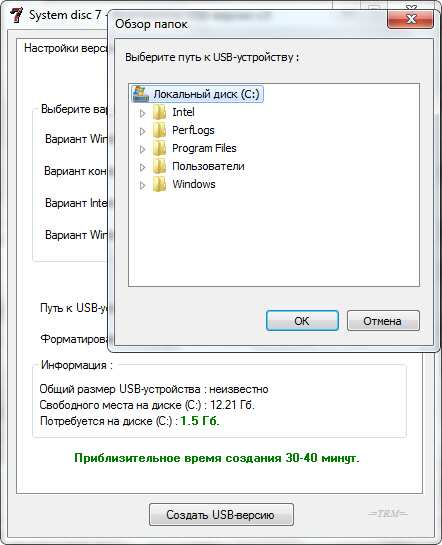
Task: Close the Обзор папок dialog
Action: (x=410, y=19)
